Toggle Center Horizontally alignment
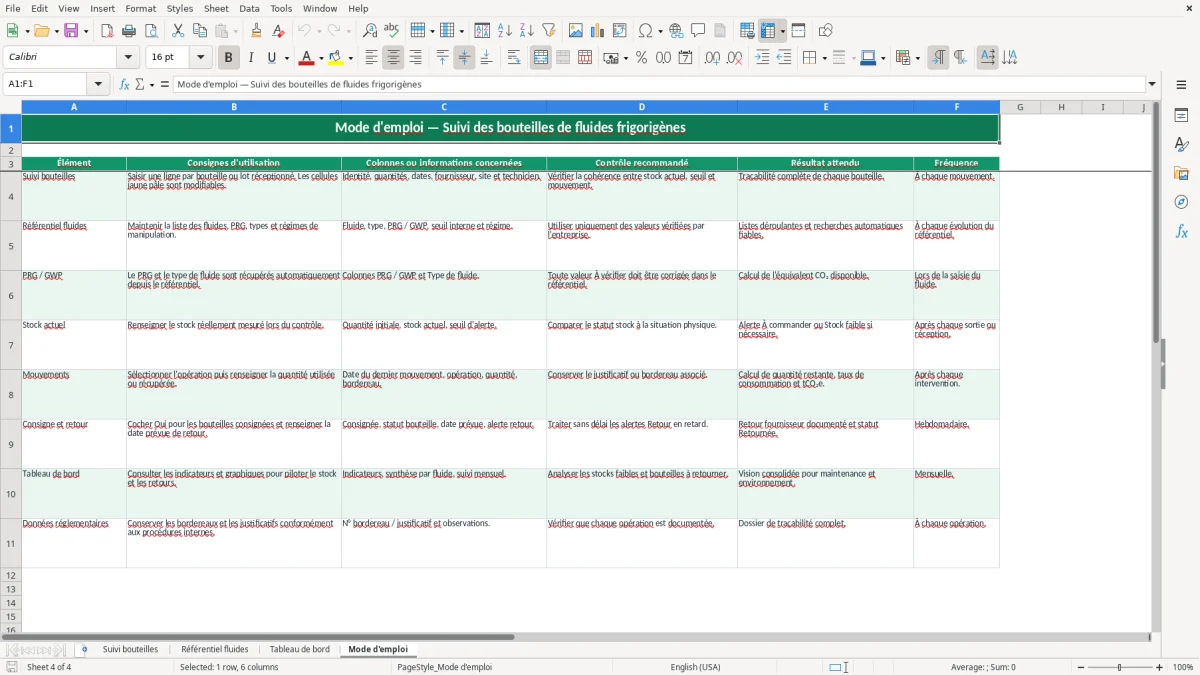This screenshot has width=1200, height=675. [x=393, y=58]
